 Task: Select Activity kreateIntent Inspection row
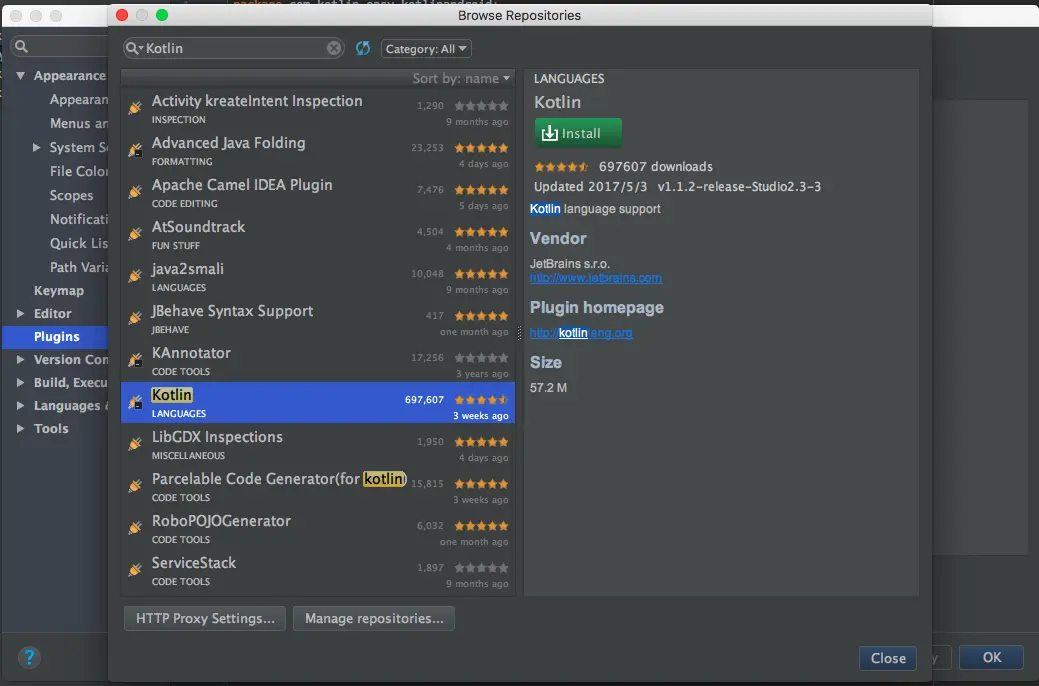pos(317,109)
